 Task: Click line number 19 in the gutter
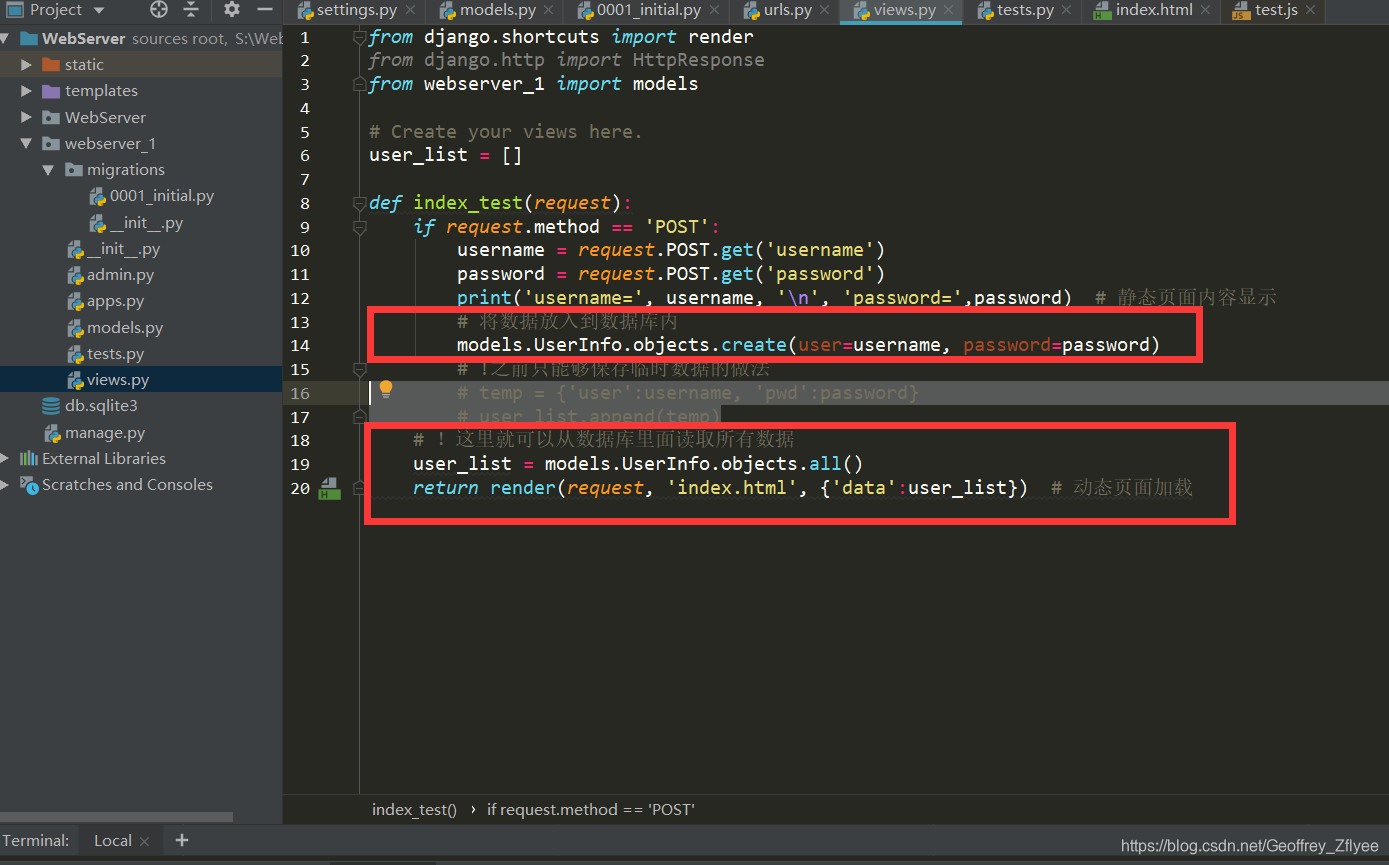click(x=300, y=464)
